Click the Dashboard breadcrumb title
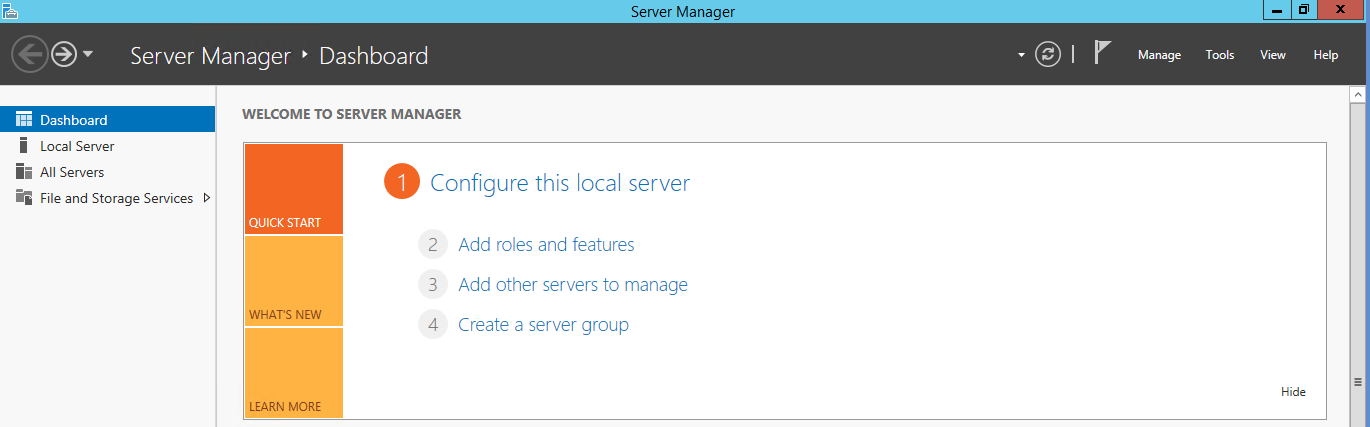1370x427 pixels. [x=373, y=56]
